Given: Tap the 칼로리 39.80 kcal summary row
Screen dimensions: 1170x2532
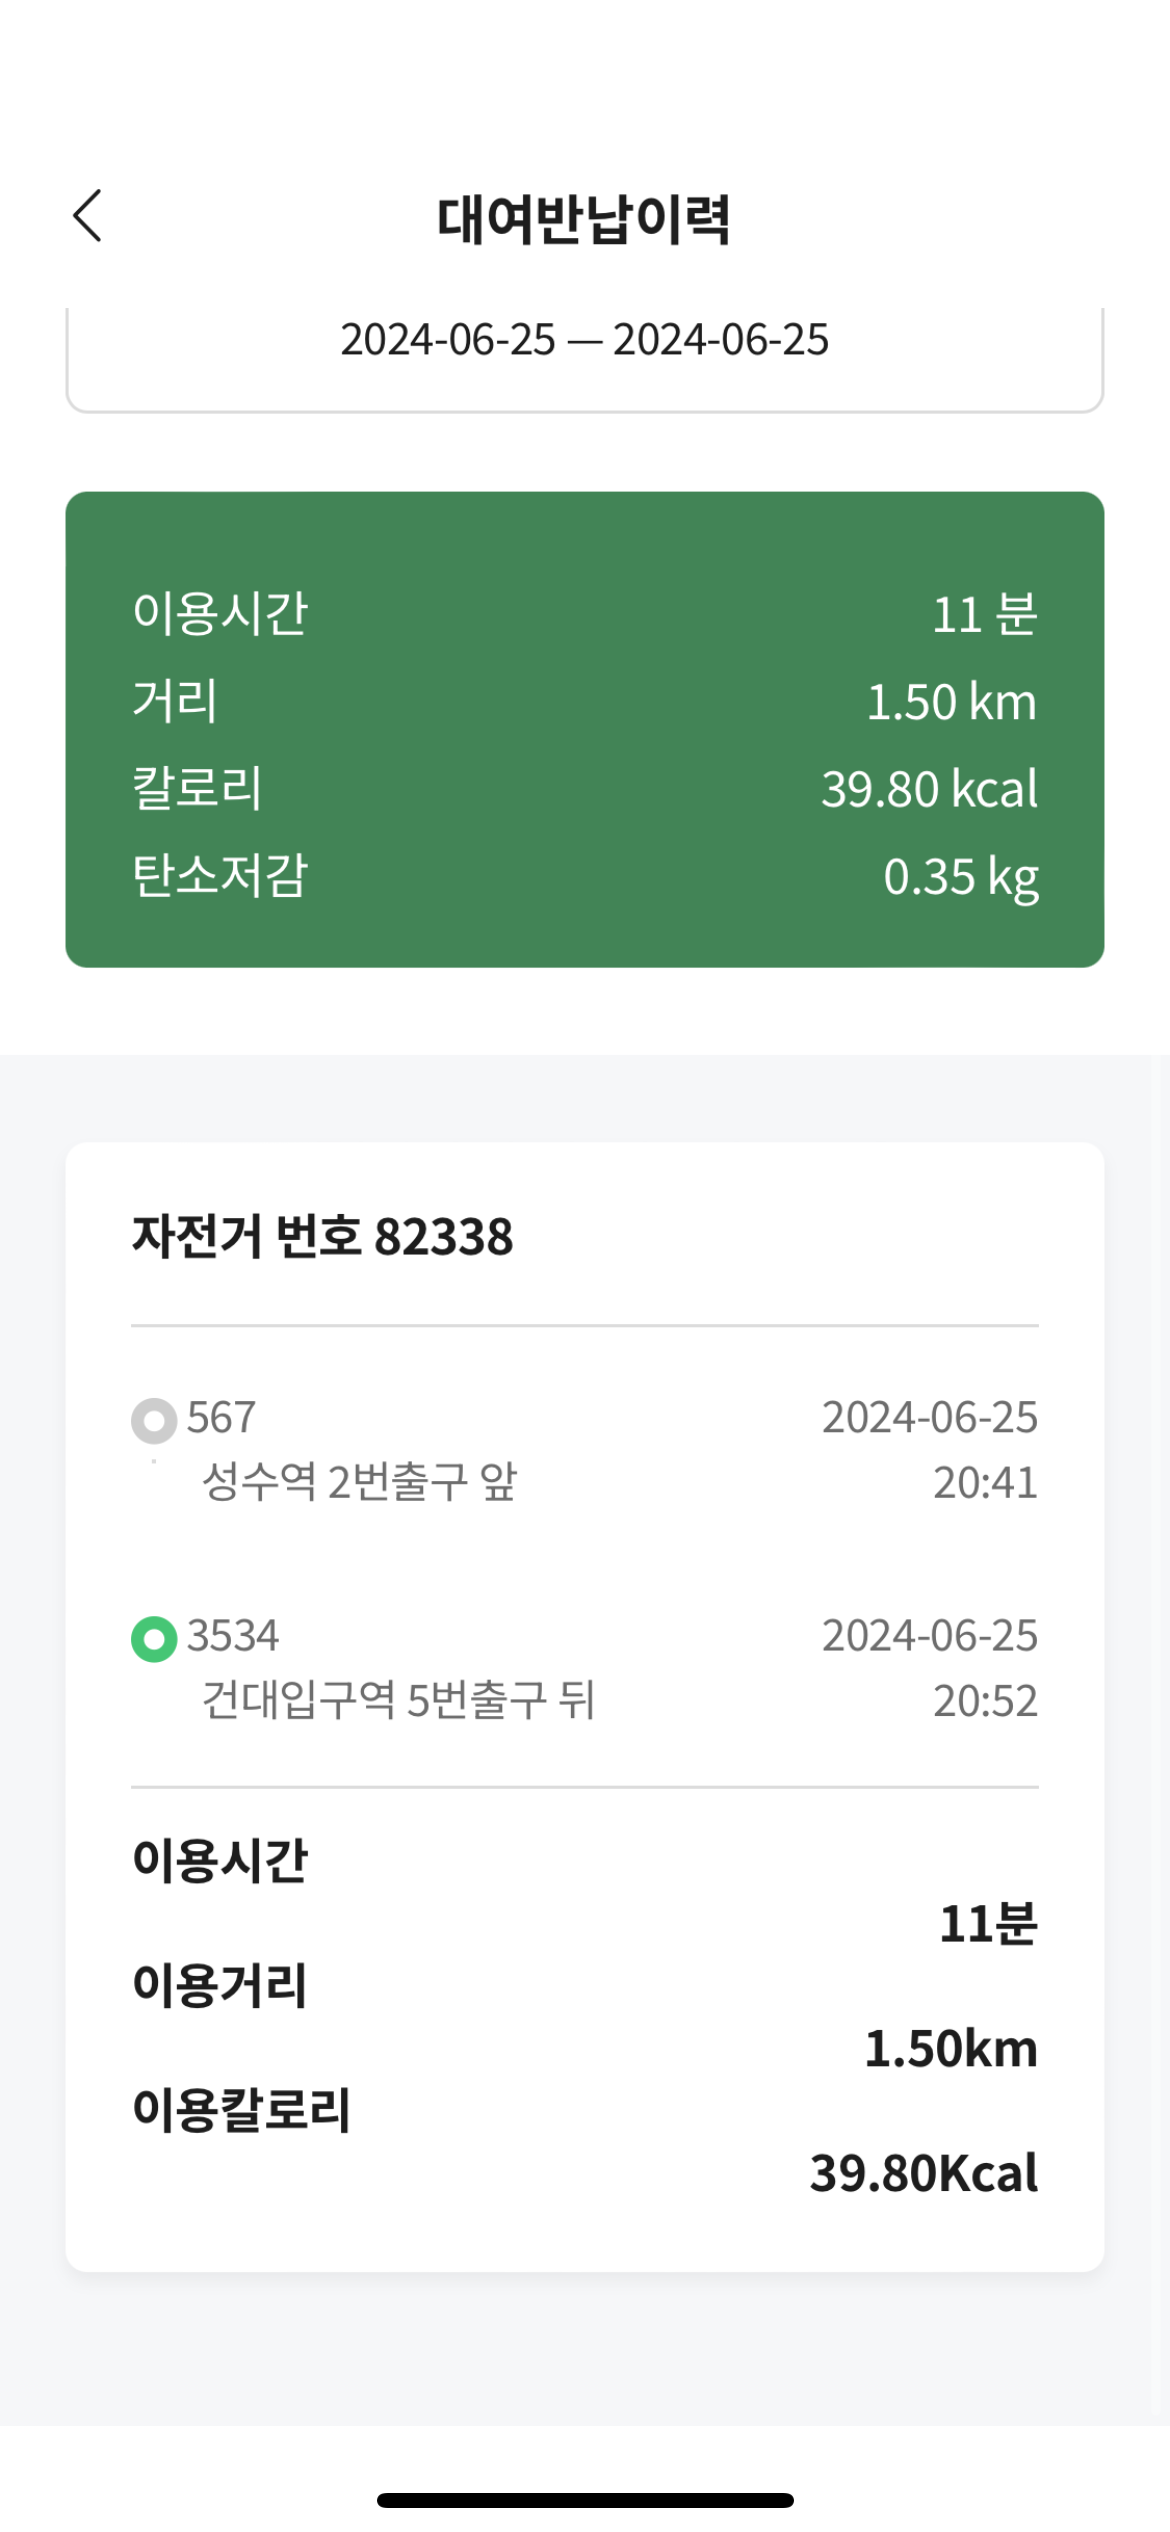Looking at the screenshot, I should [584, 788].
